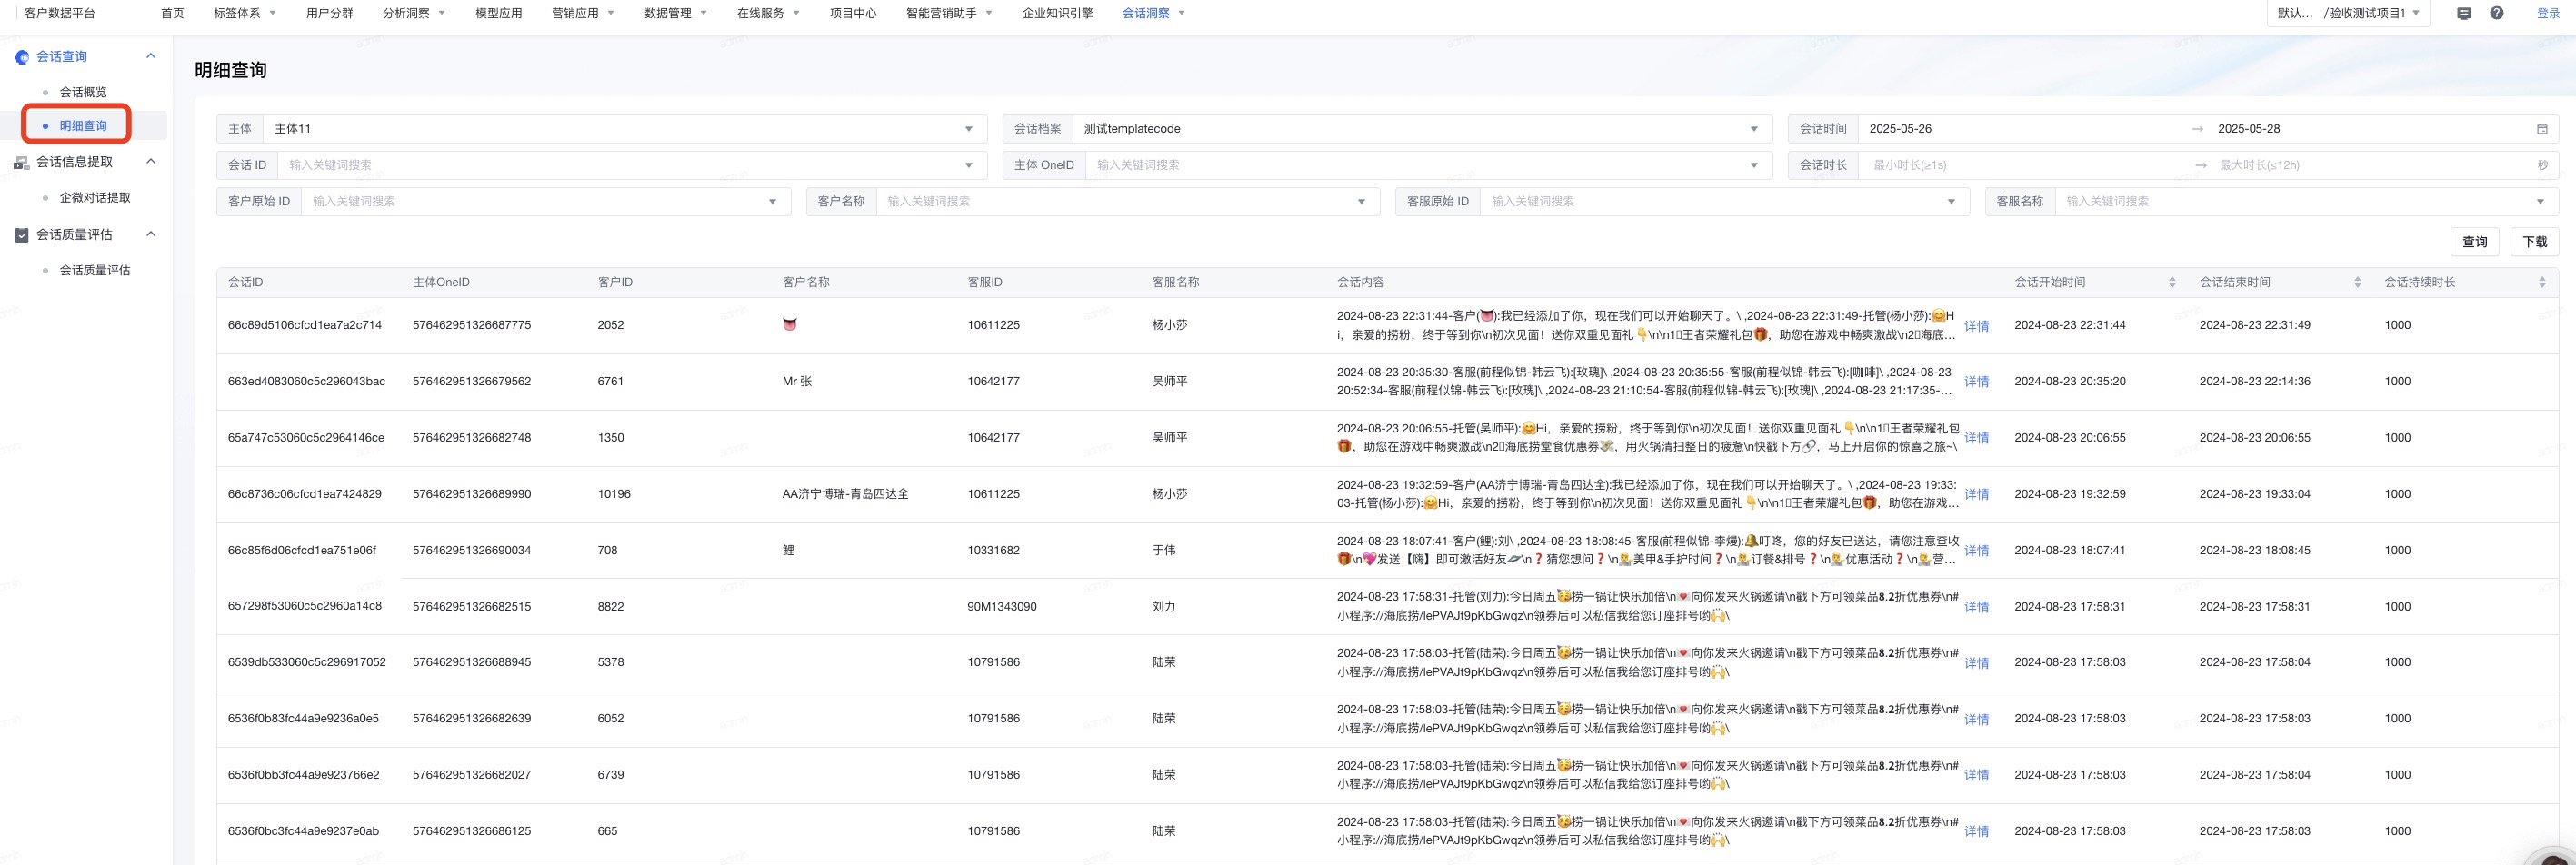Select 会话概览 in sidebar

pos(83,92)
